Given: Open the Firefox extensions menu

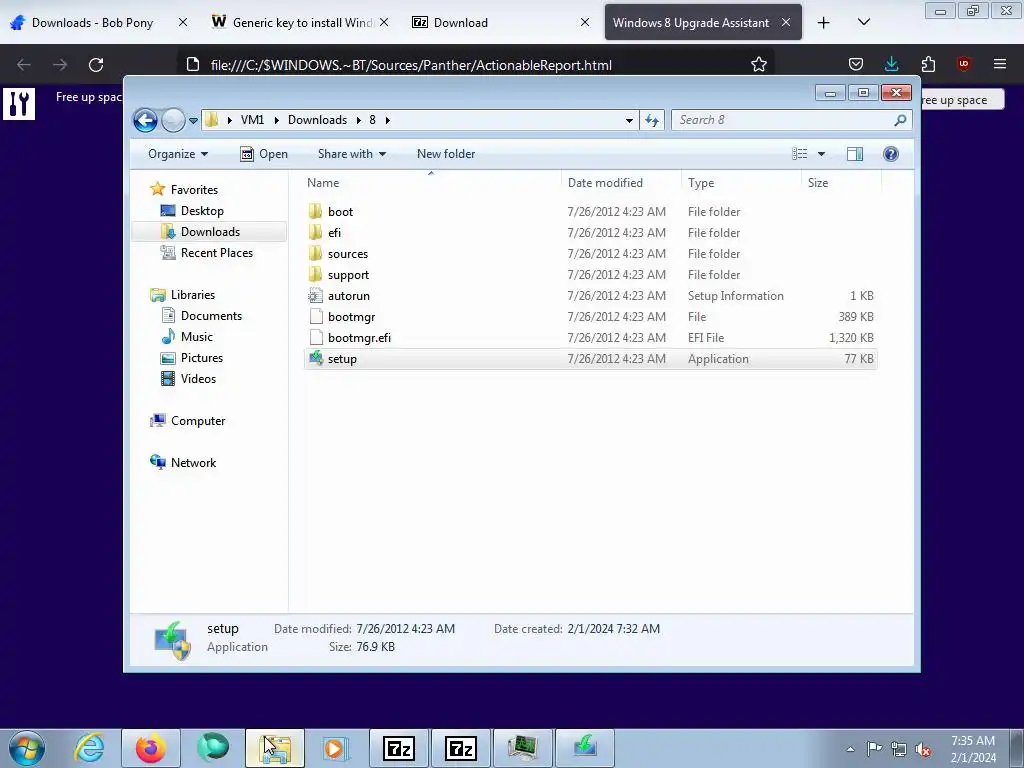Looking at the screenshot, I should [x=928, y=64].
